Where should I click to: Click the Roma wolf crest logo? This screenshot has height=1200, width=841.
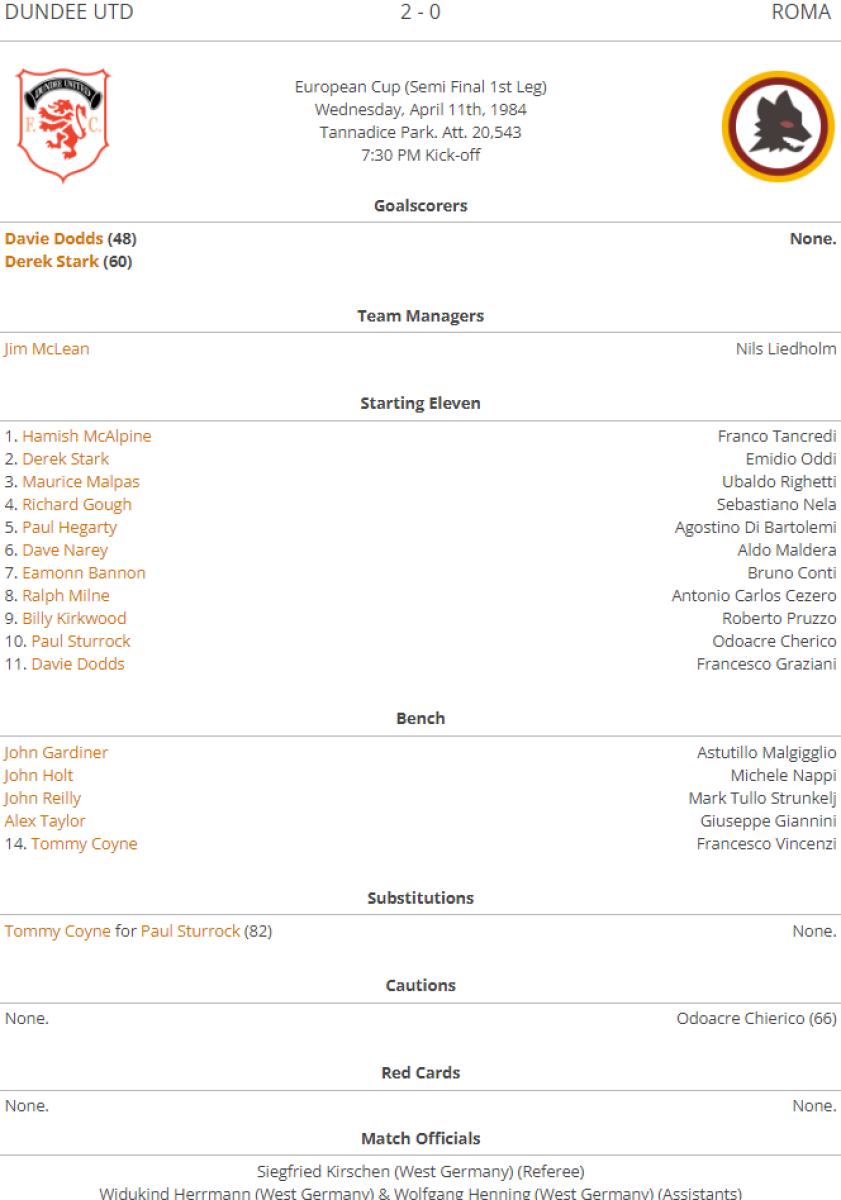(x=778, y=127)
